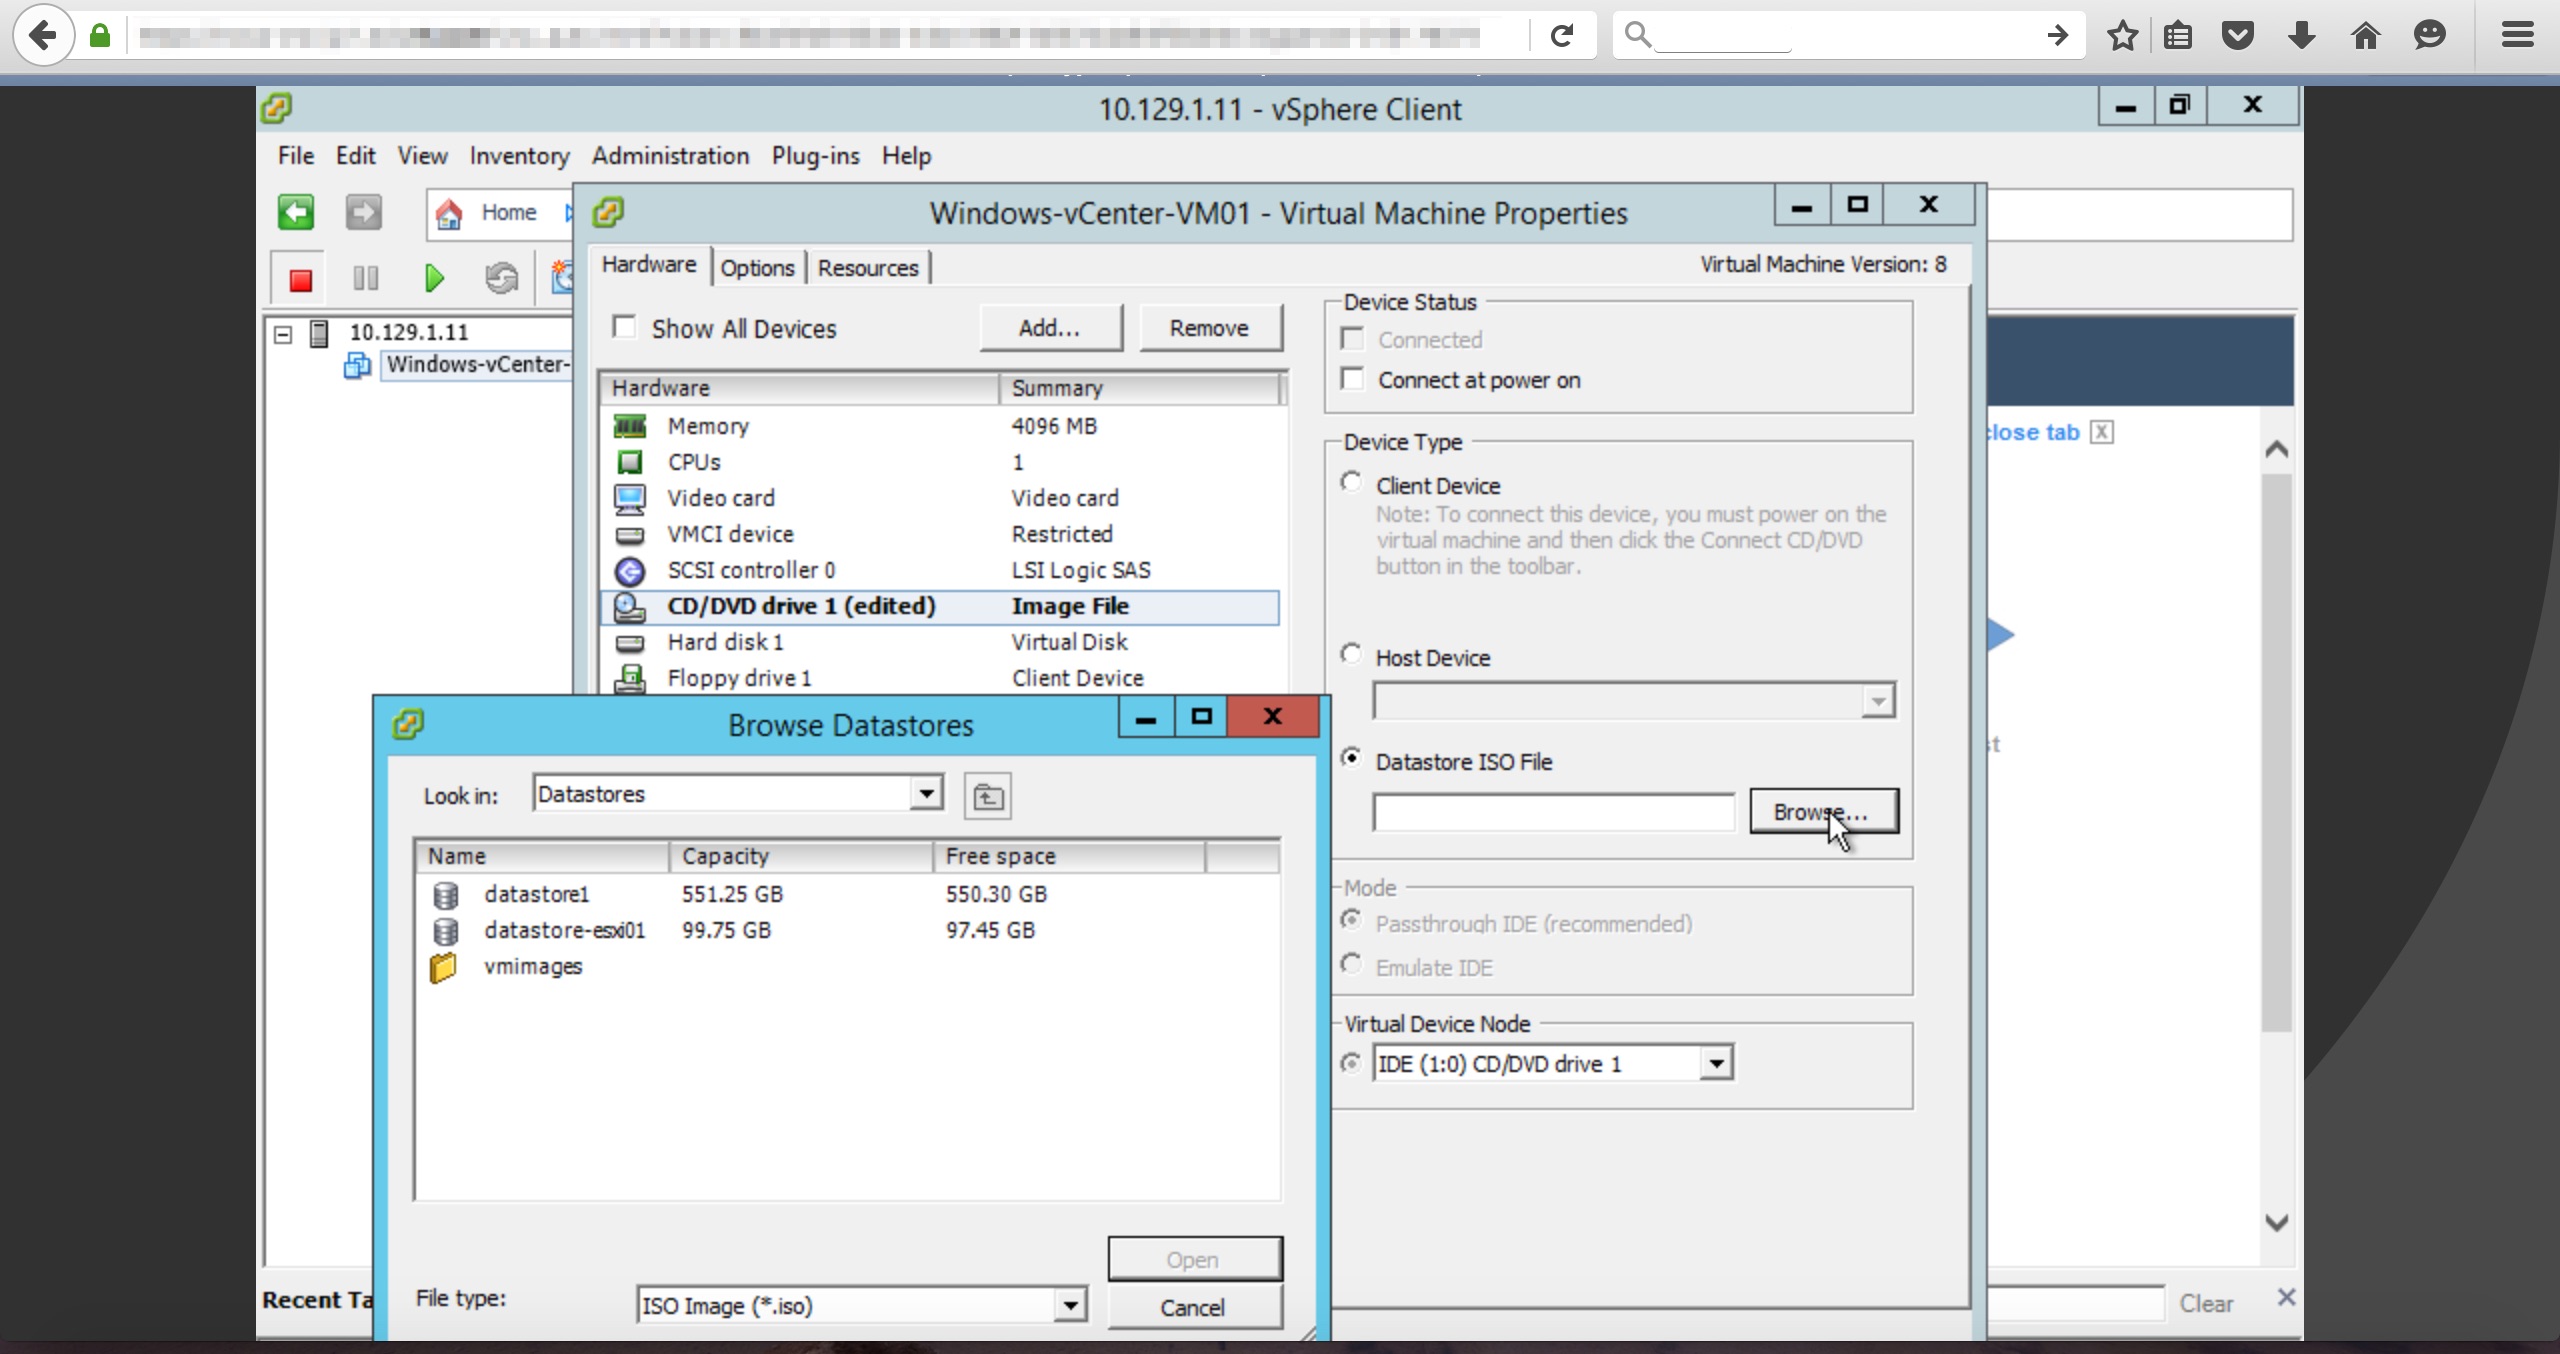
Task: Switch to the Options tab
Action: 757,268
